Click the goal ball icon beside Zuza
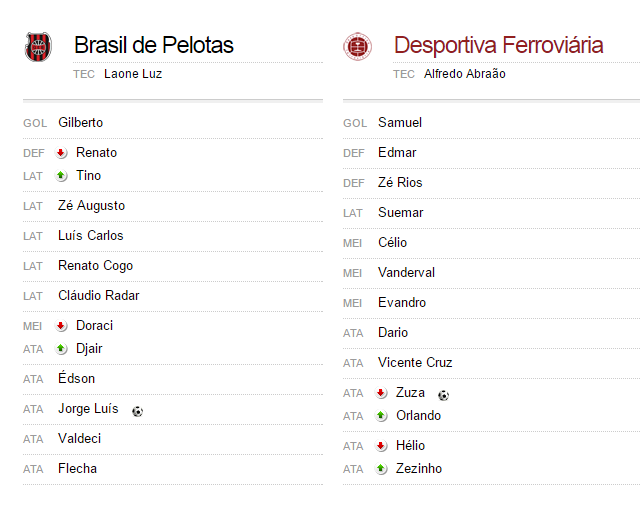 point(443,395)
